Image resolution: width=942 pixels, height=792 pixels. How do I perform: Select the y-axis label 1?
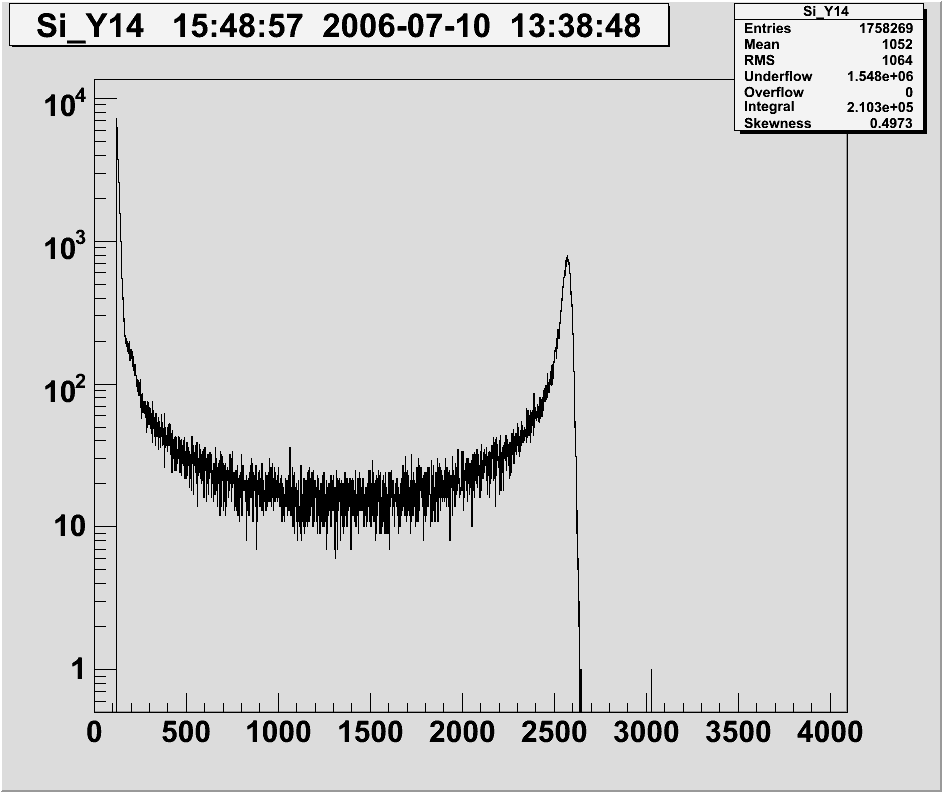76,671
